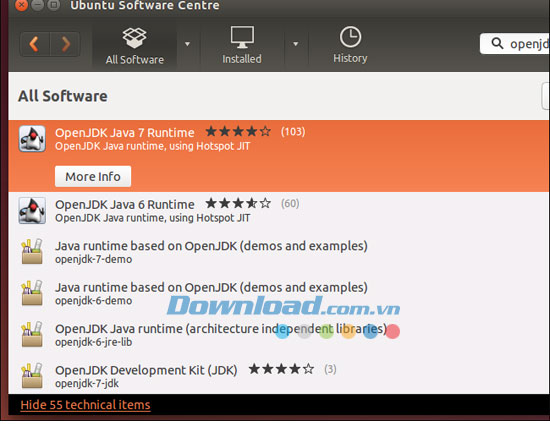Expand the All Software dropdown arrow
The image size is (550, 437).
click(187, 44)
